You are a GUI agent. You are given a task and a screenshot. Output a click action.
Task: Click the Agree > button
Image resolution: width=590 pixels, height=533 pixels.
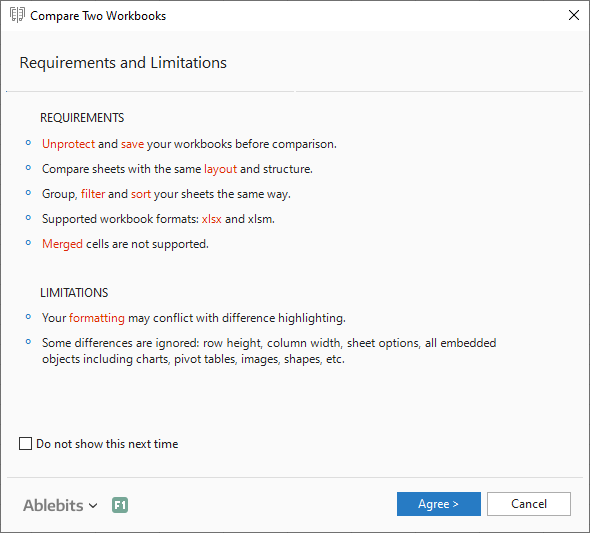point(438,504)
